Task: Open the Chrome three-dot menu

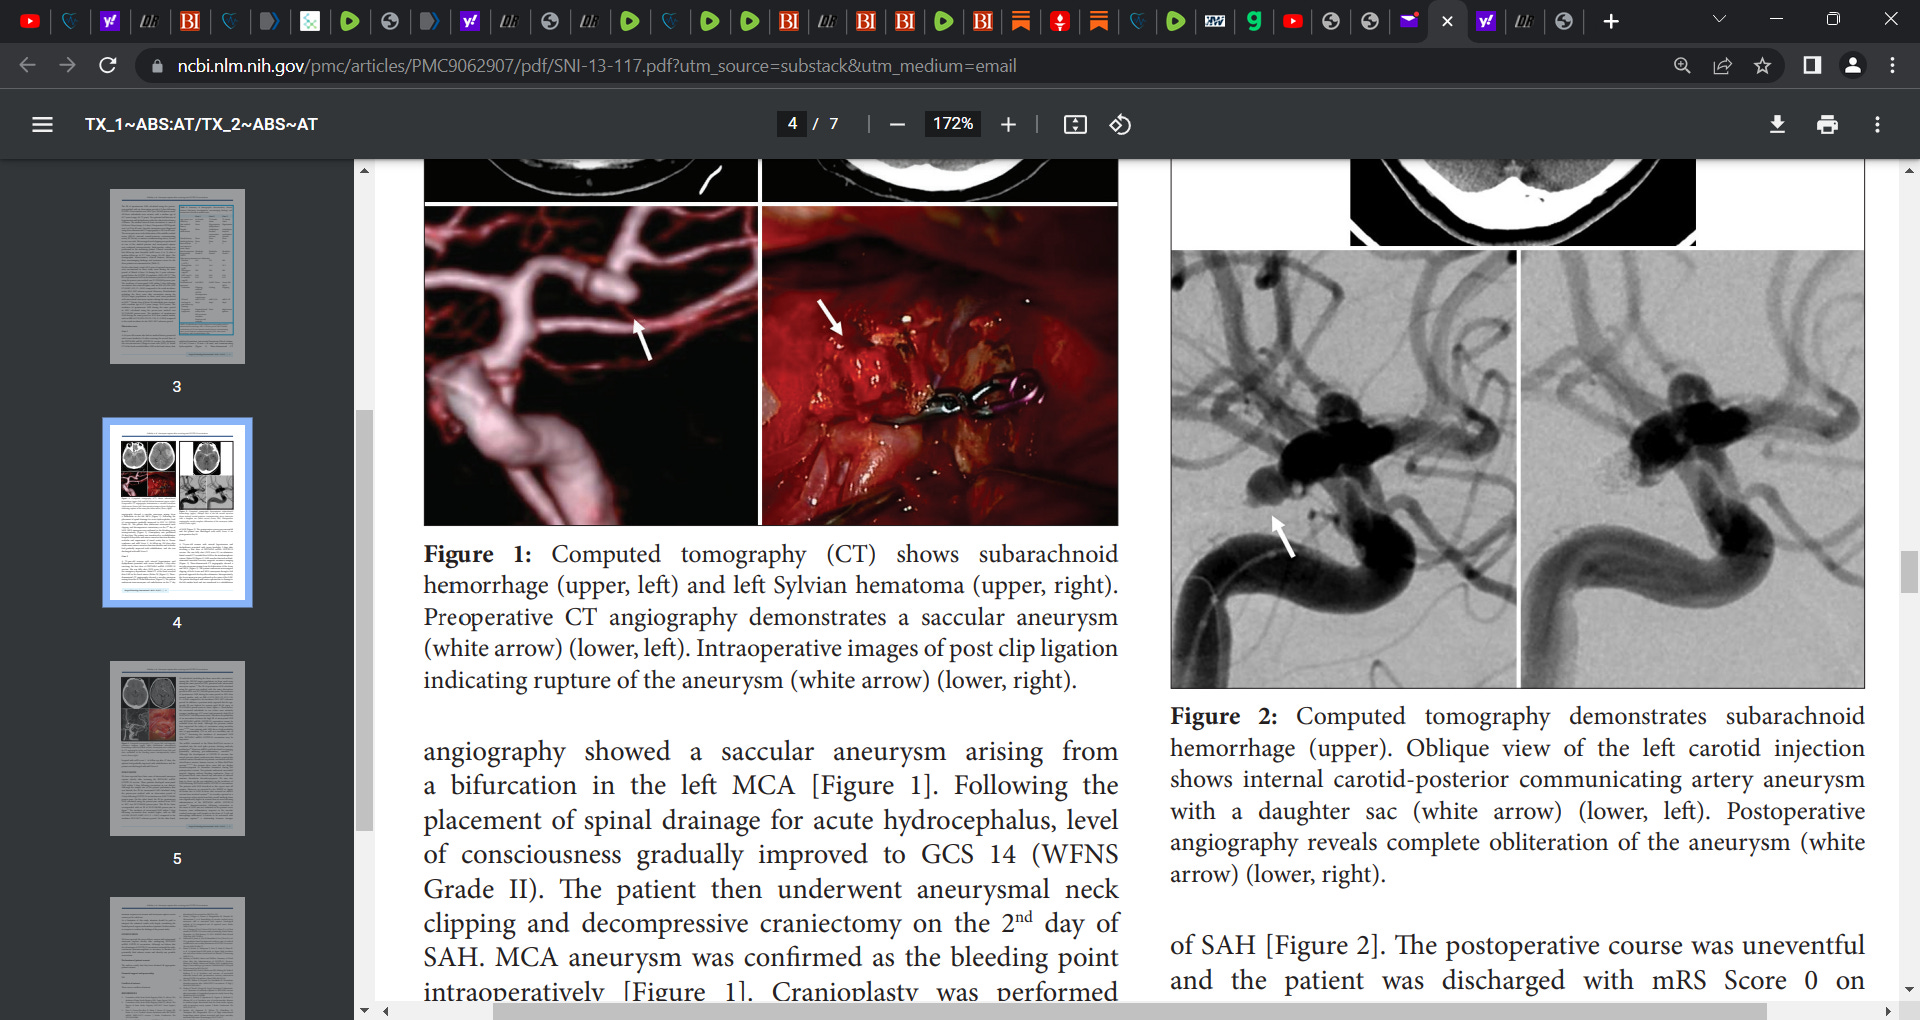Action: point(1892,65)
